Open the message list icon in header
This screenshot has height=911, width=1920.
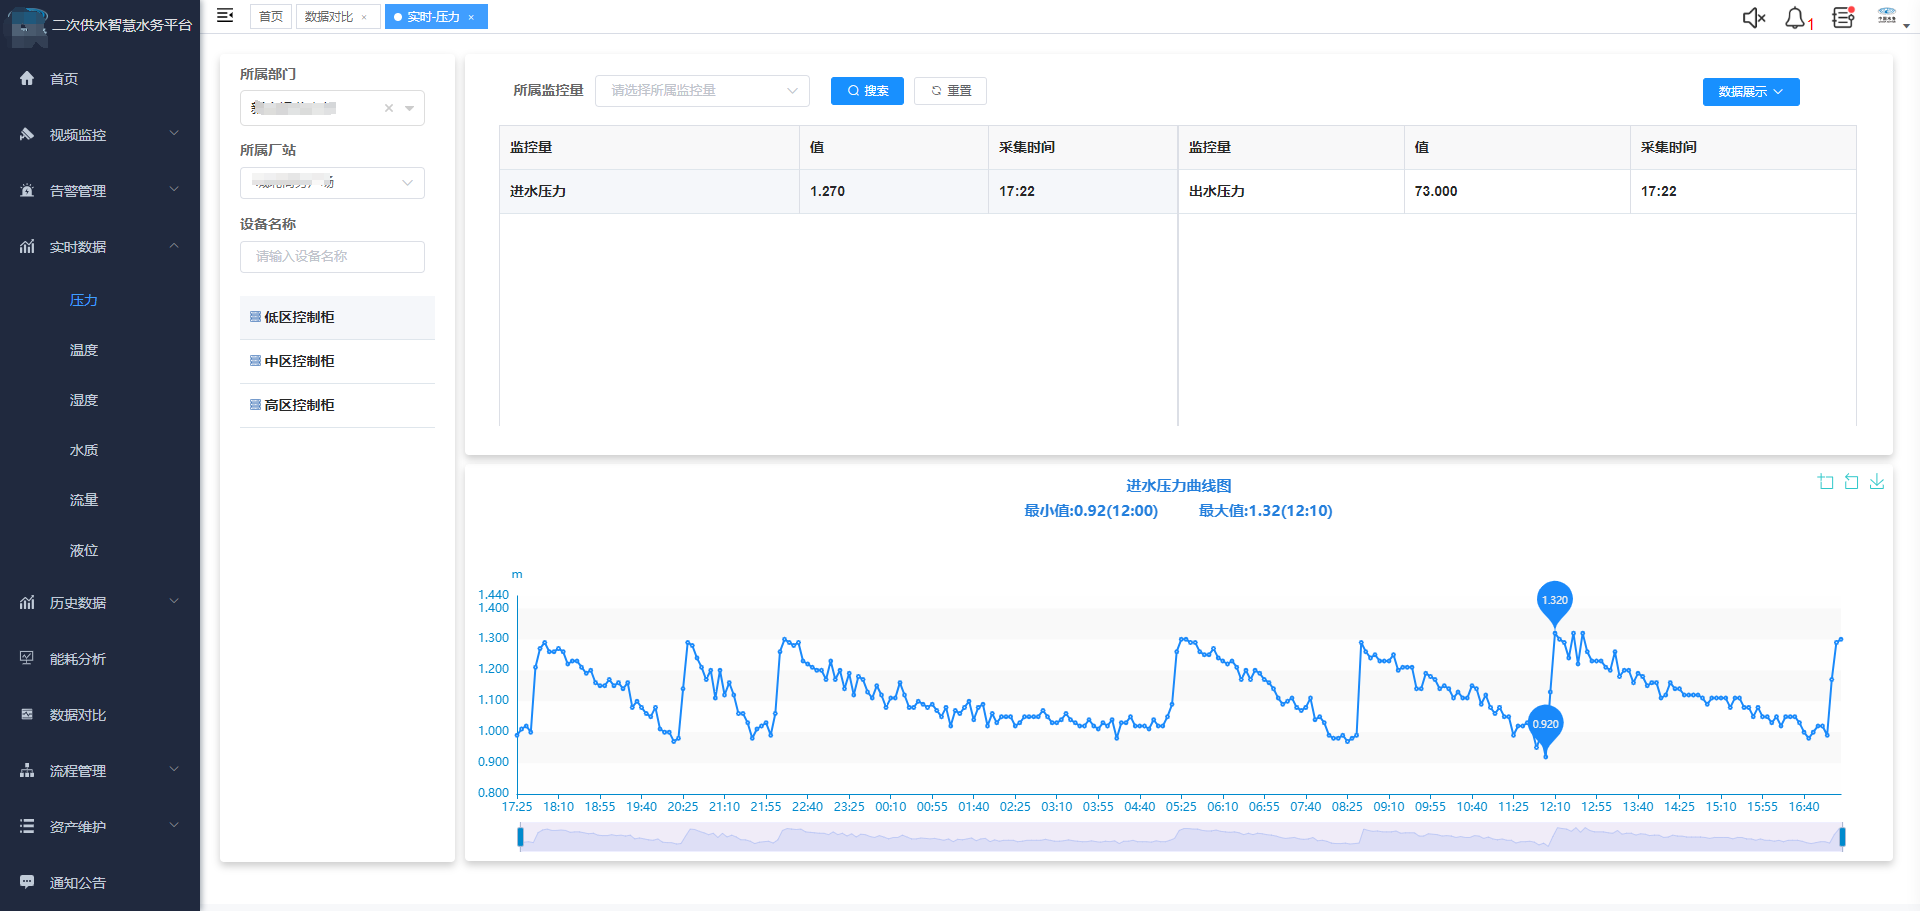click(1843, 18)
